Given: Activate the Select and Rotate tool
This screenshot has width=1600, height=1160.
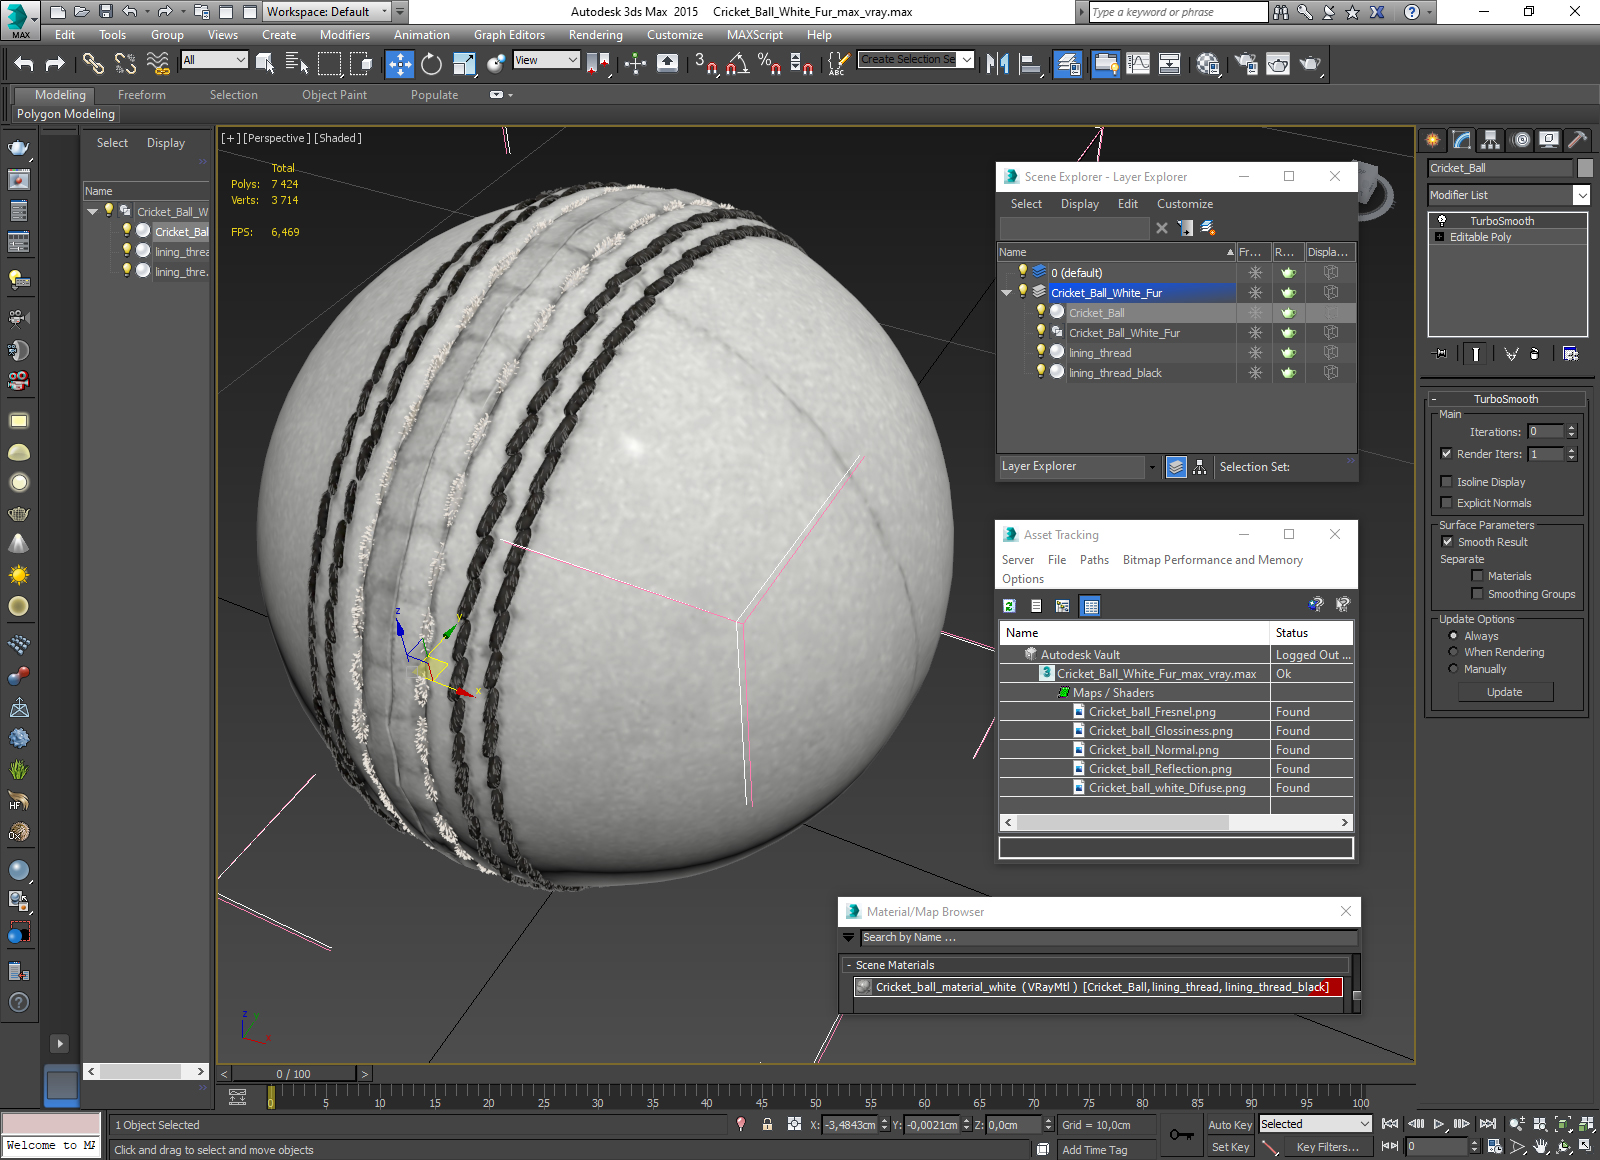Looking at the screenshot, I should point(431,64).
